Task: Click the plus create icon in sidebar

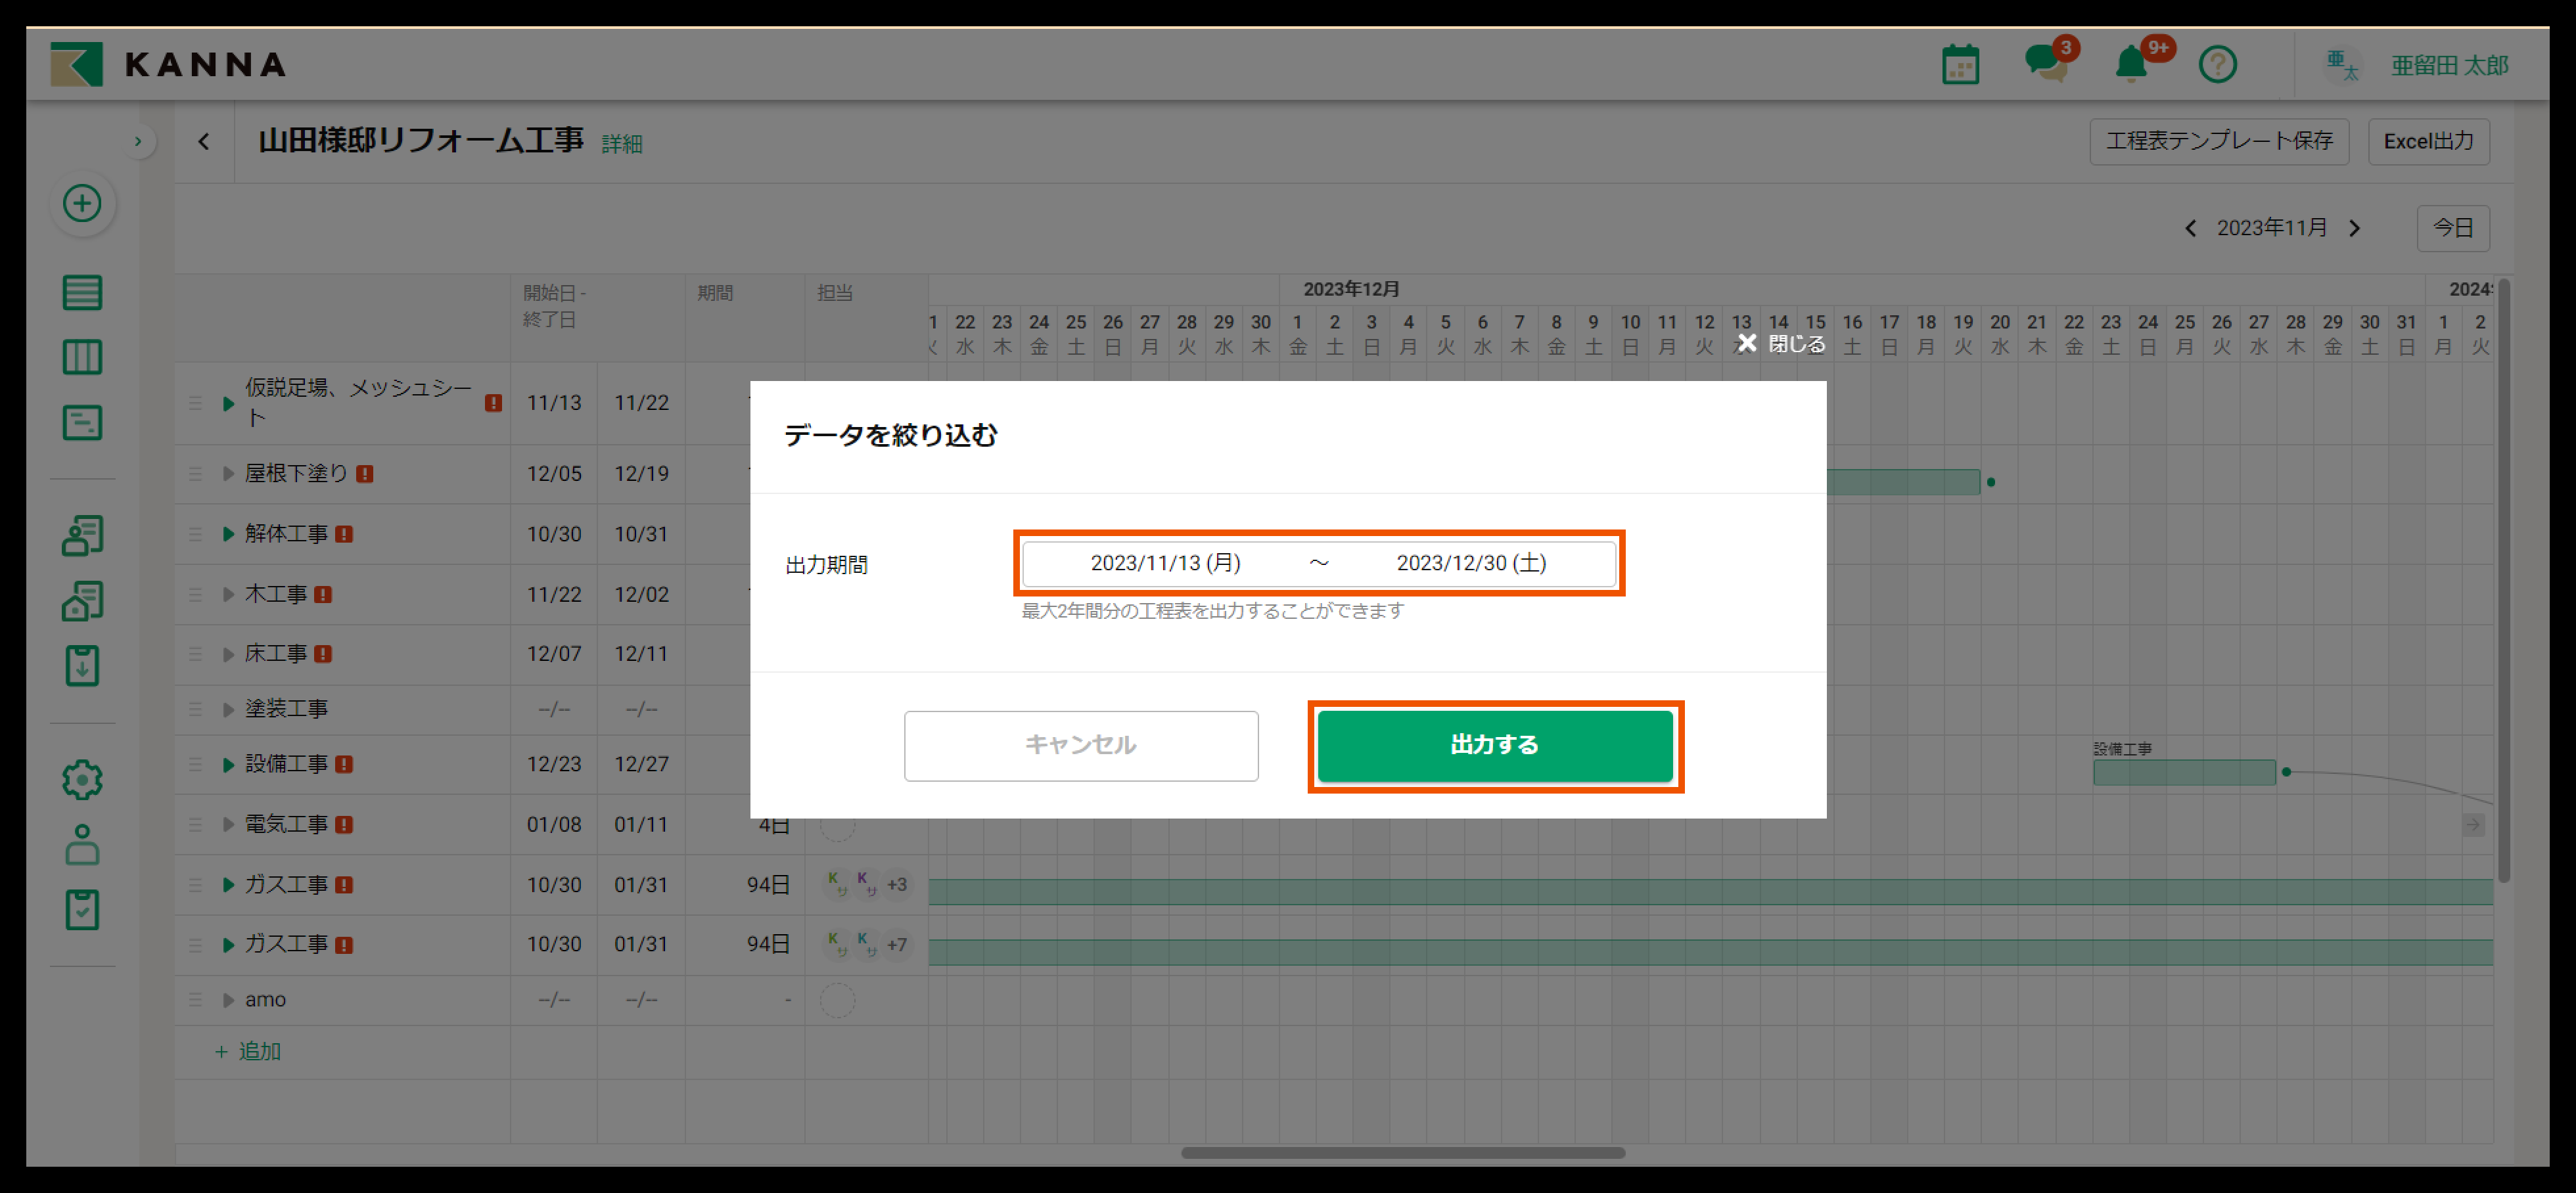Action: [x=82, y=204]
